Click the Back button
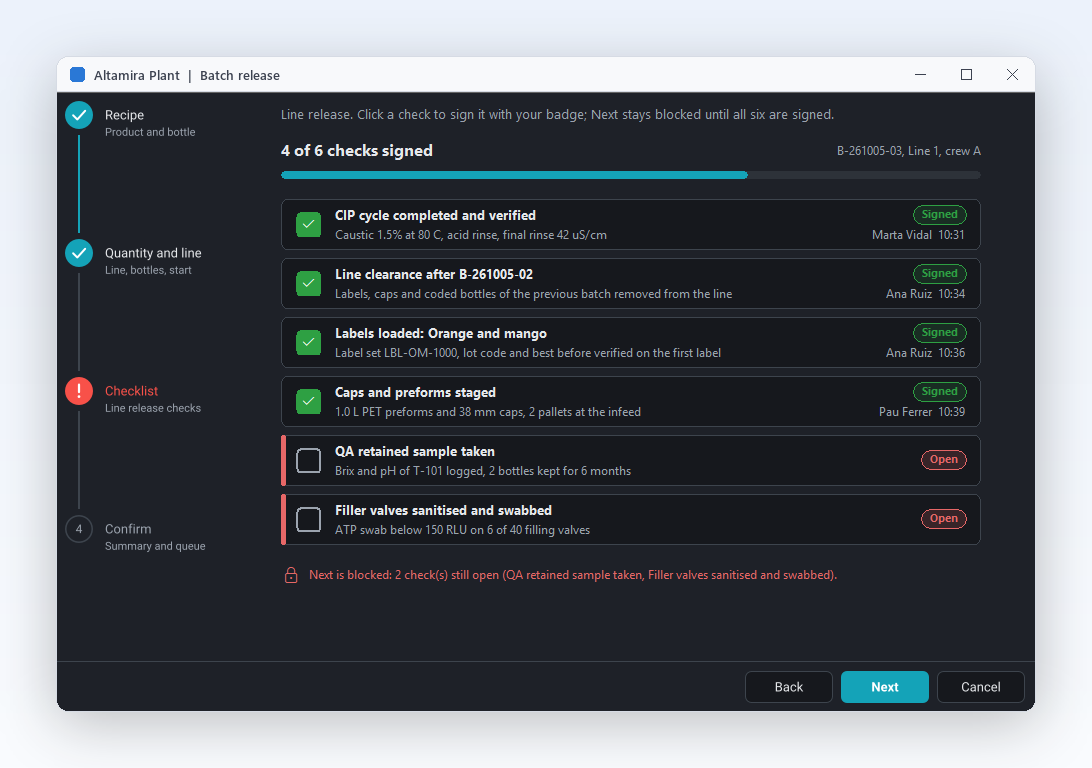This screenshot has height=768, width=1092. click(788, 687)
